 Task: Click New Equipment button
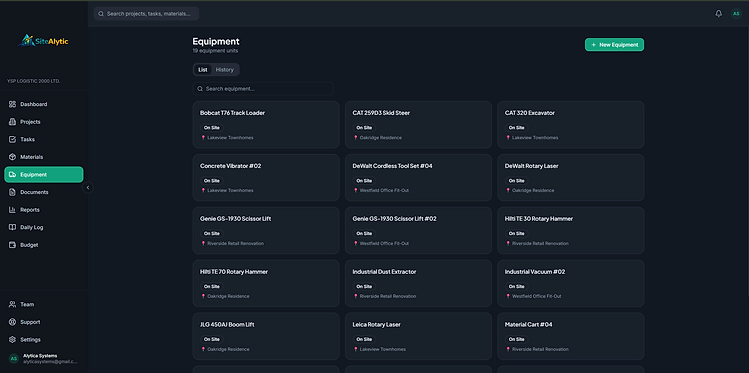614,45
